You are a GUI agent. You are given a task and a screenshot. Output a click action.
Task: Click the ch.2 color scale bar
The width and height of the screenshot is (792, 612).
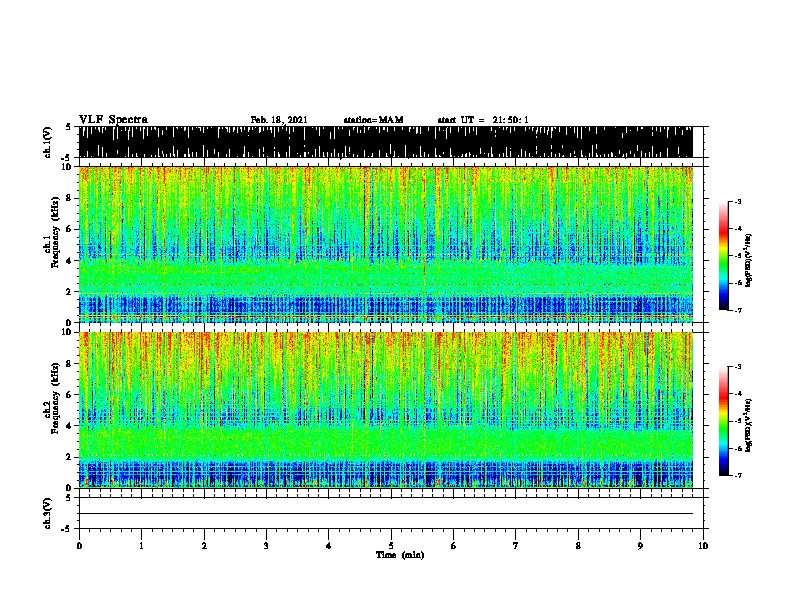point(724,421)
